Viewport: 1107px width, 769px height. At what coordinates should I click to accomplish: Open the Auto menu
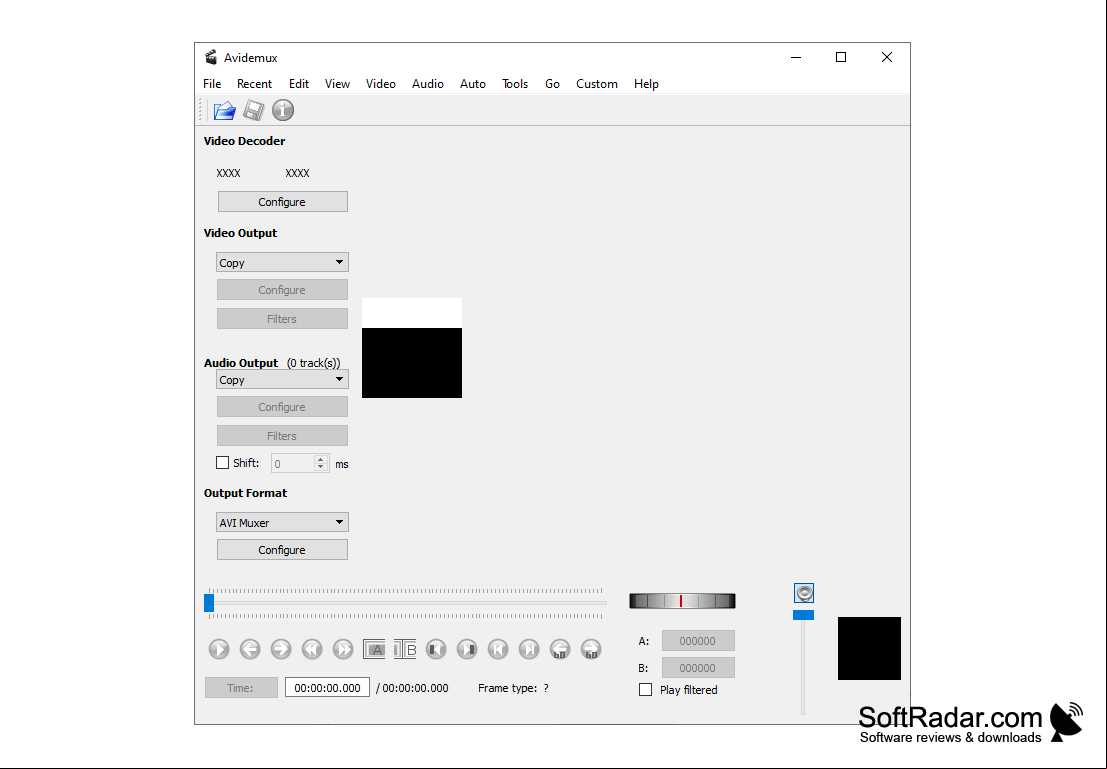click(472, 83)
